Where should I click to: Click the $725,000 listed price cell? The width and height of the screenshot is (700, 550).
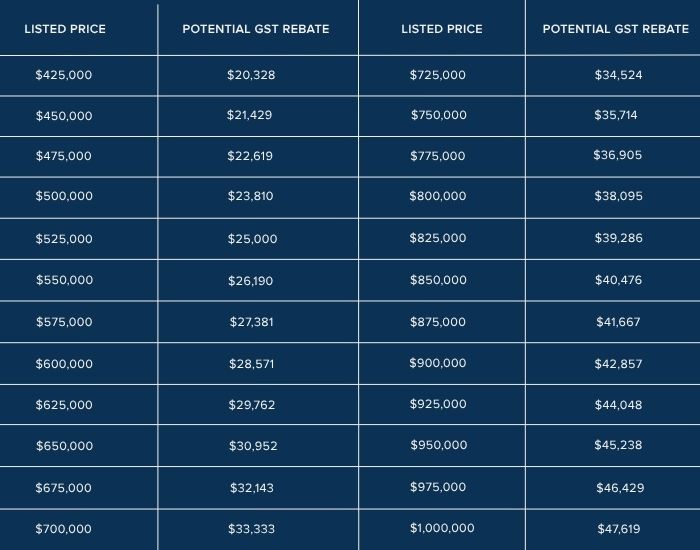(x=438, y=75)
